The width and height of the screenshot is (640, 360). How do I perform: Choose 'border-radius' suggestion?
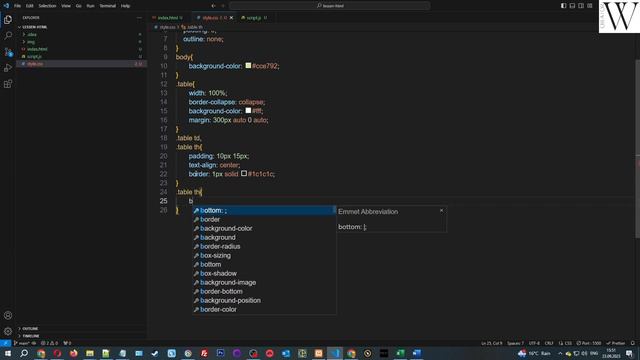[x=264, y=247]
